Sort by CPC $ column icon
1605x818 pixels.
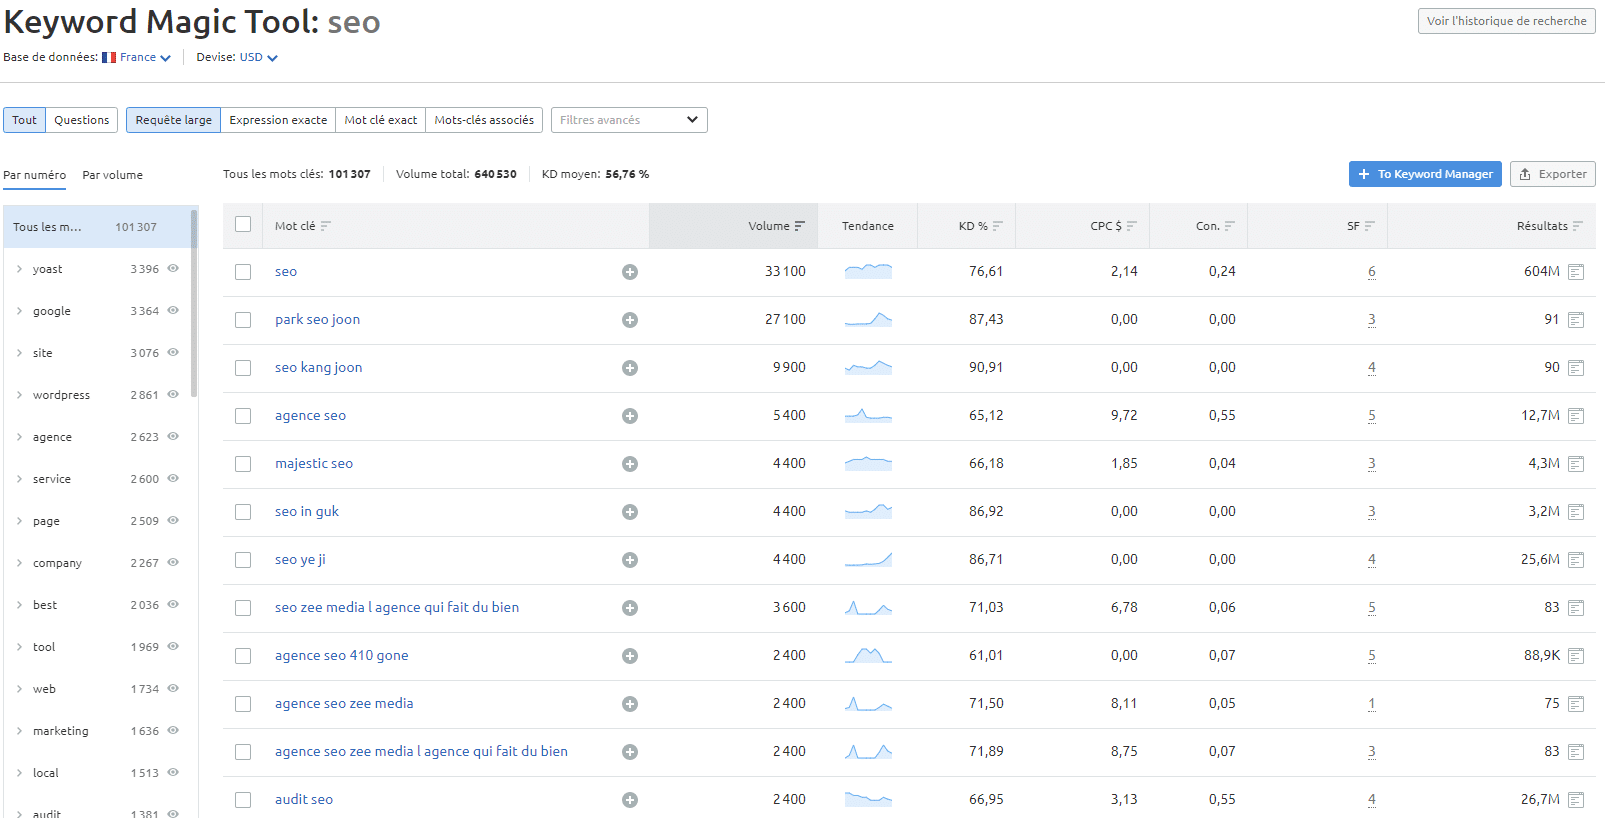tap(1131, 226)
